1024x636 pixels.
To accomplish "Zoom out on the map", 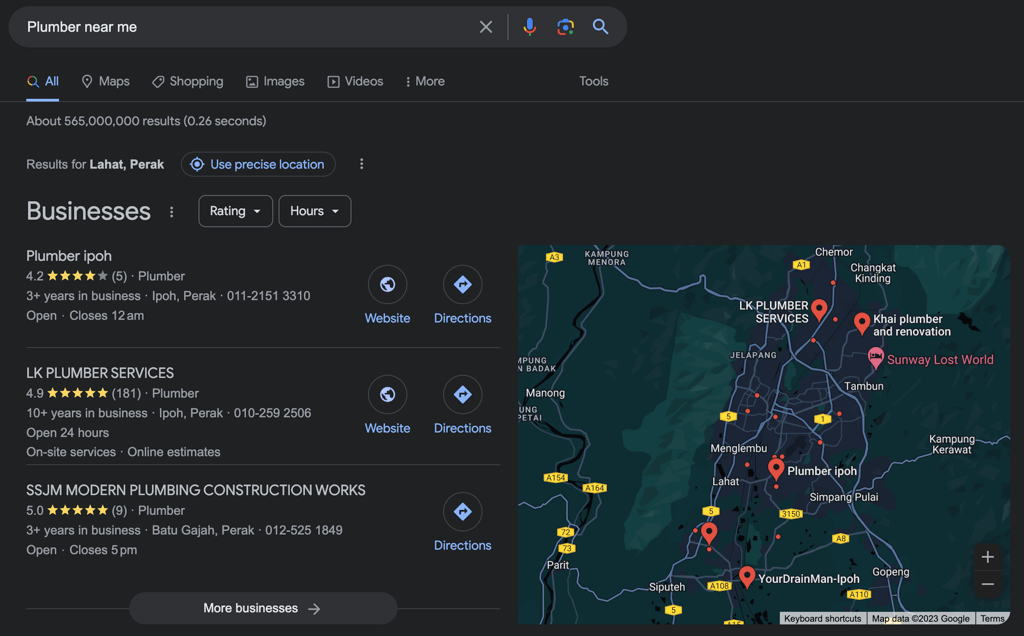I will click(x=987, y=584).
